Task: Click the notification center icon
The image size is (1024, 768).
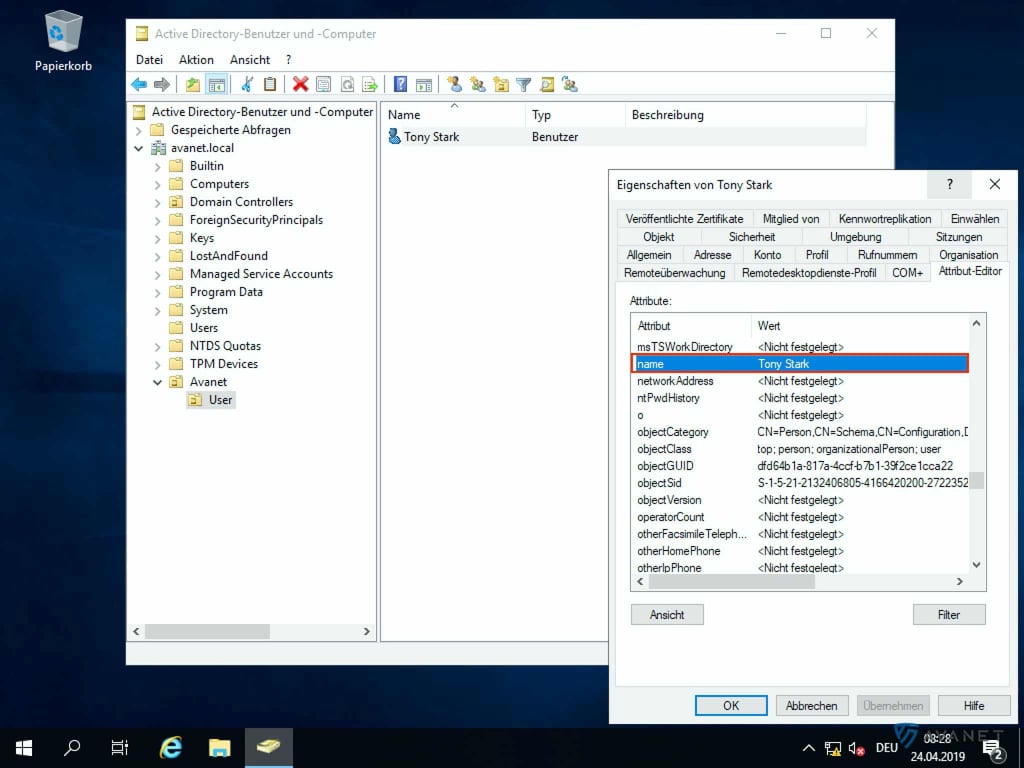Action: [993, 749]
